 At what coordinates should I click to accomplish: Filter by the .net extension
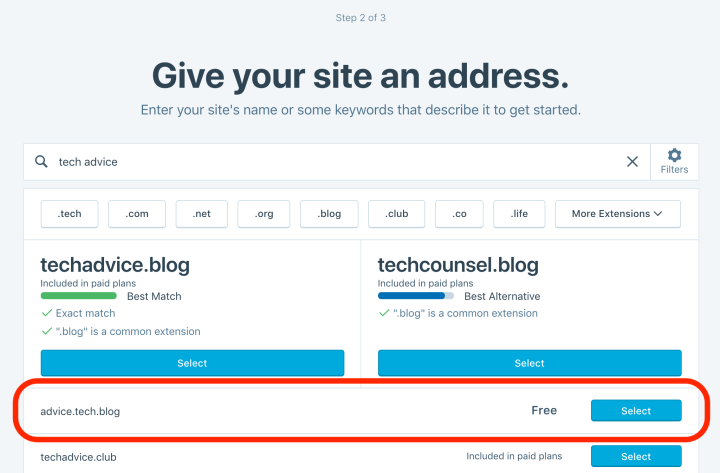[x=201, y=214]
